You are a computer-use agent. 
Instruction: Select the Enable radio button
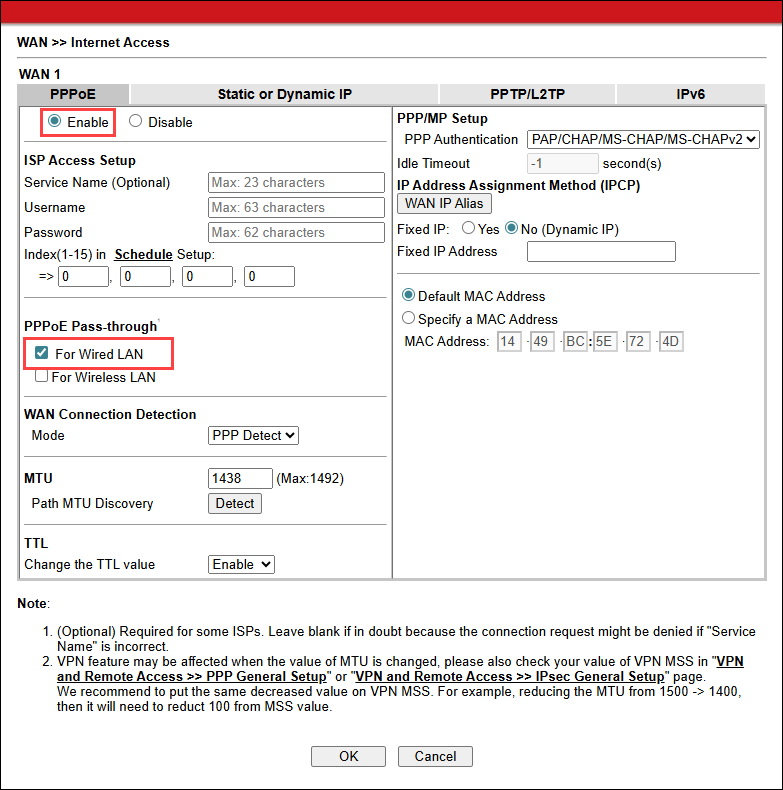point(55,122)
